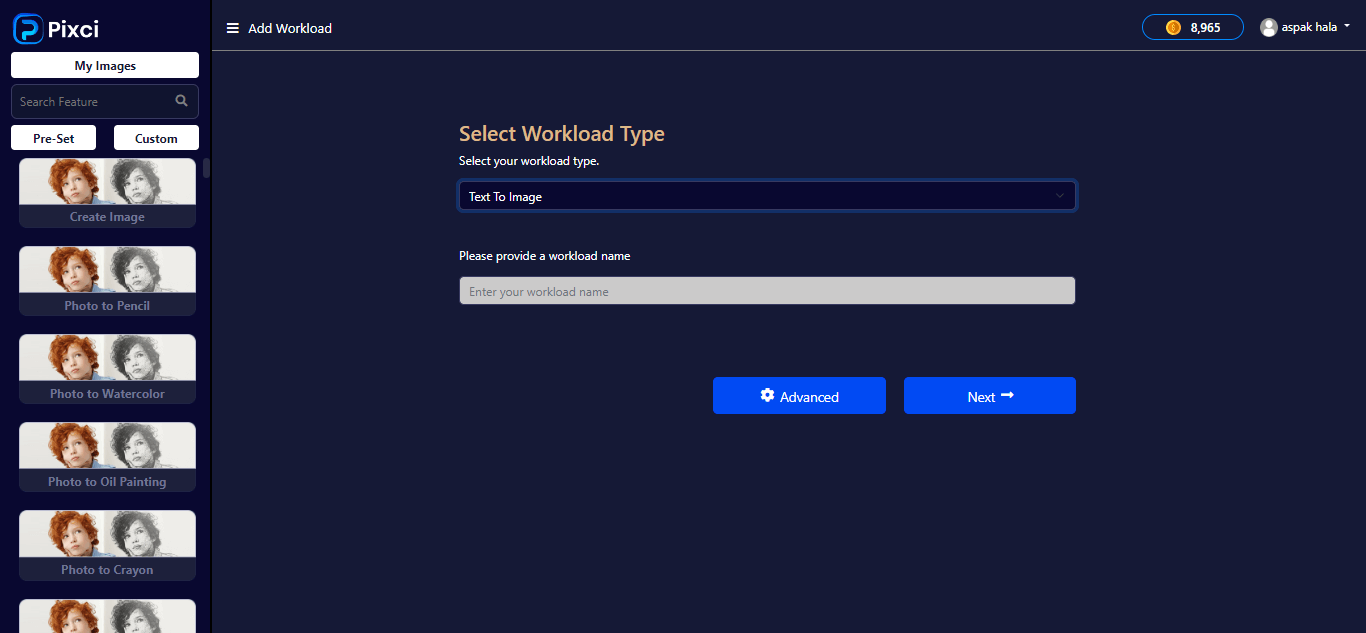Select the Create Image preset thumbnail

click(x=107, y=193)
